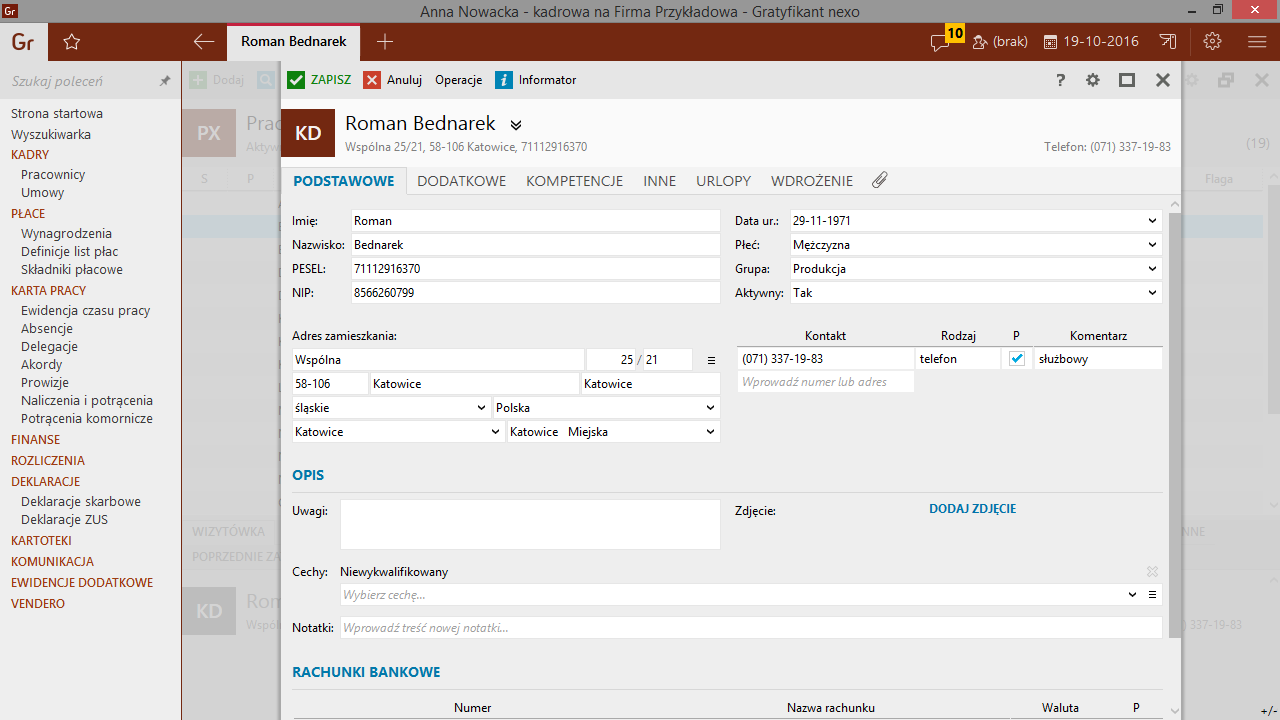This screenshot has height=720, width=1280.
Task: Switch to the URLOPY tab
Action: coord(723,181)
